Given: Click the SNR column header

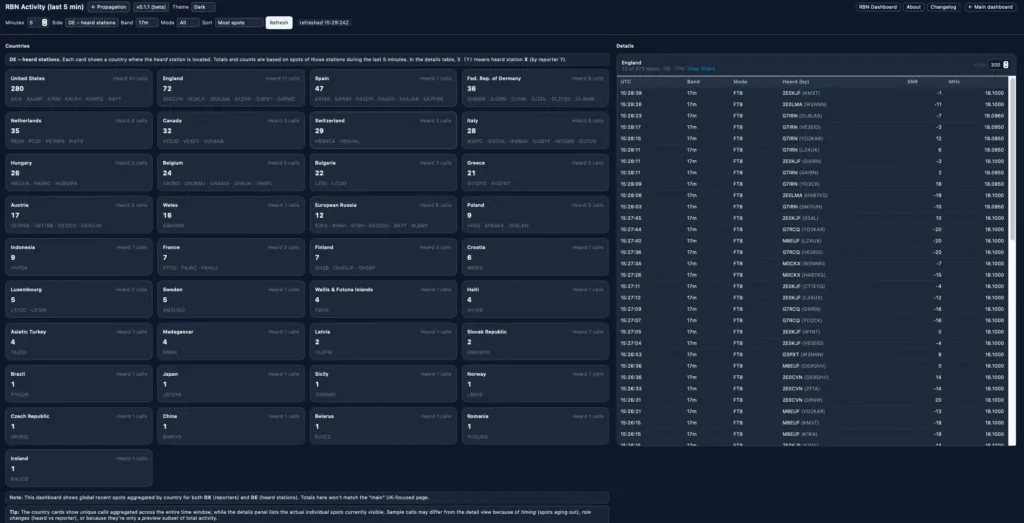Looking at the screenshot, I should click(x=912, y=81).
